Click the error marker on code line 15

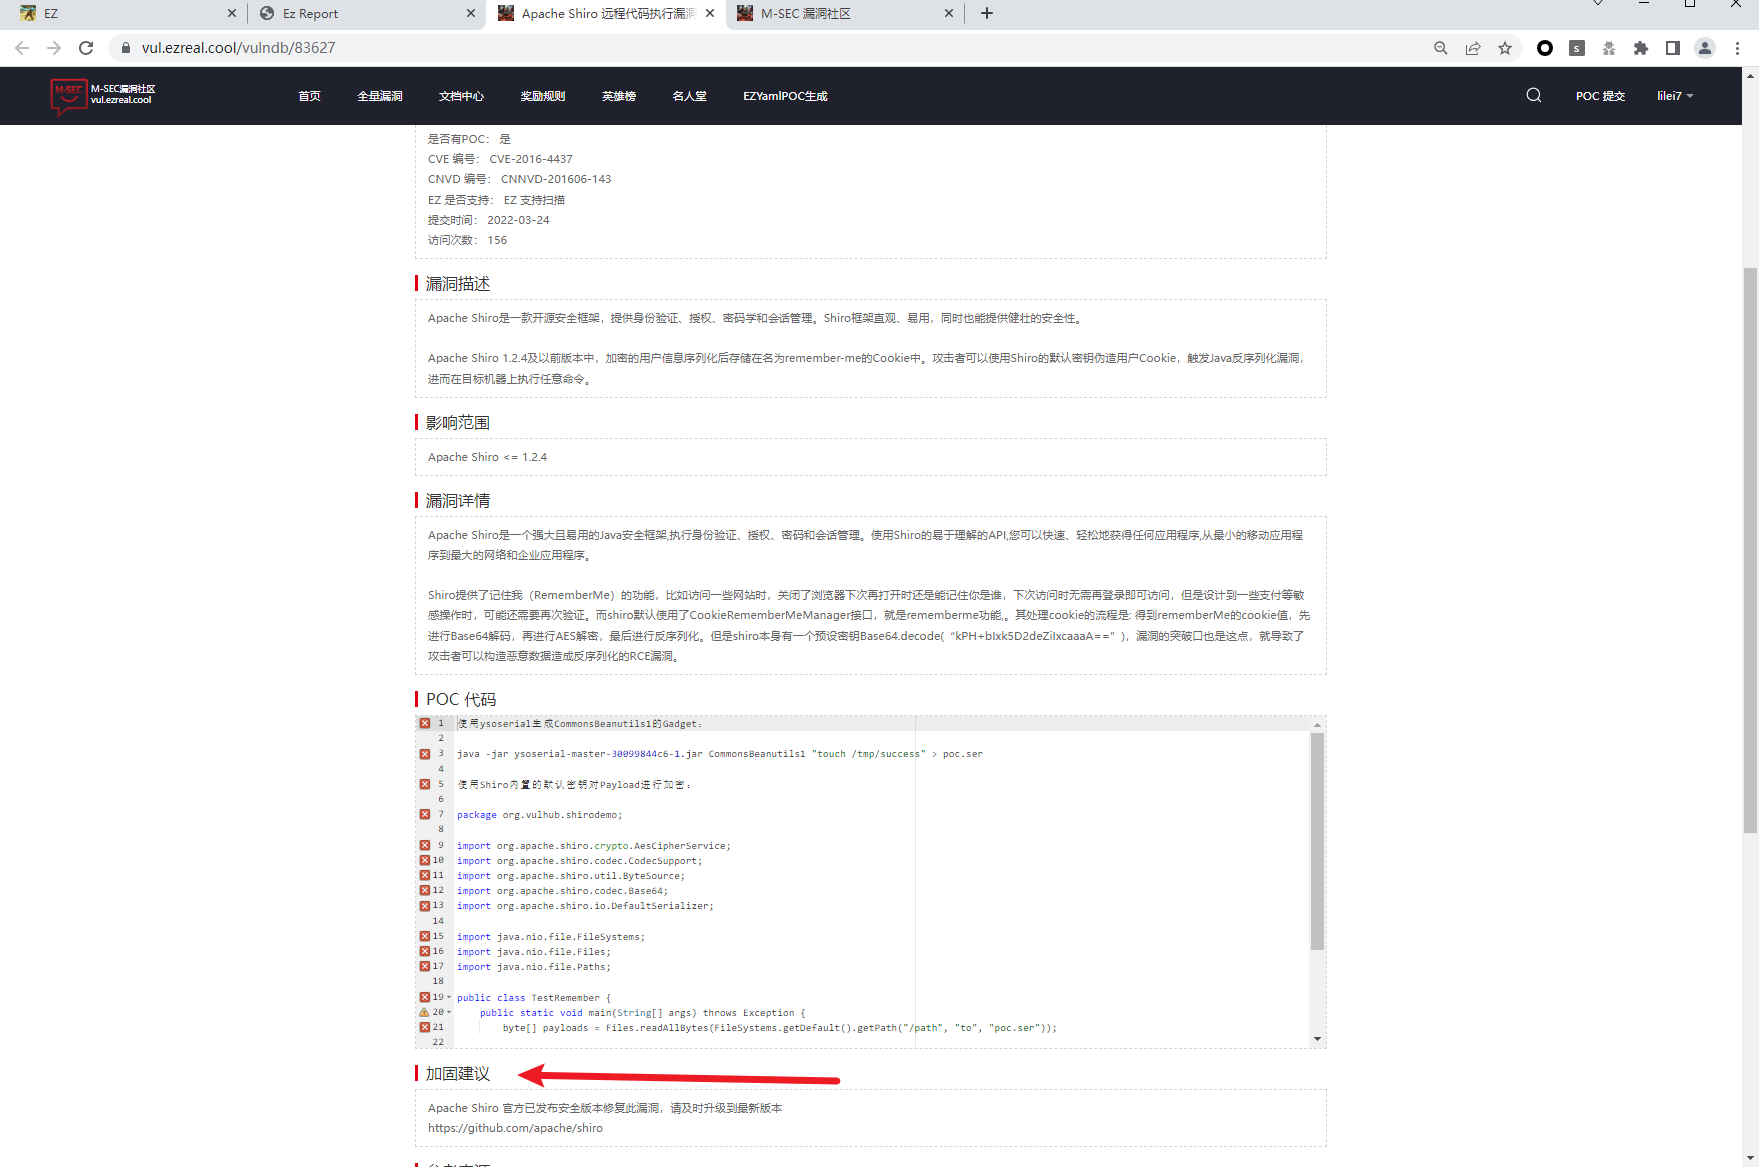click(x=425, y=936)
